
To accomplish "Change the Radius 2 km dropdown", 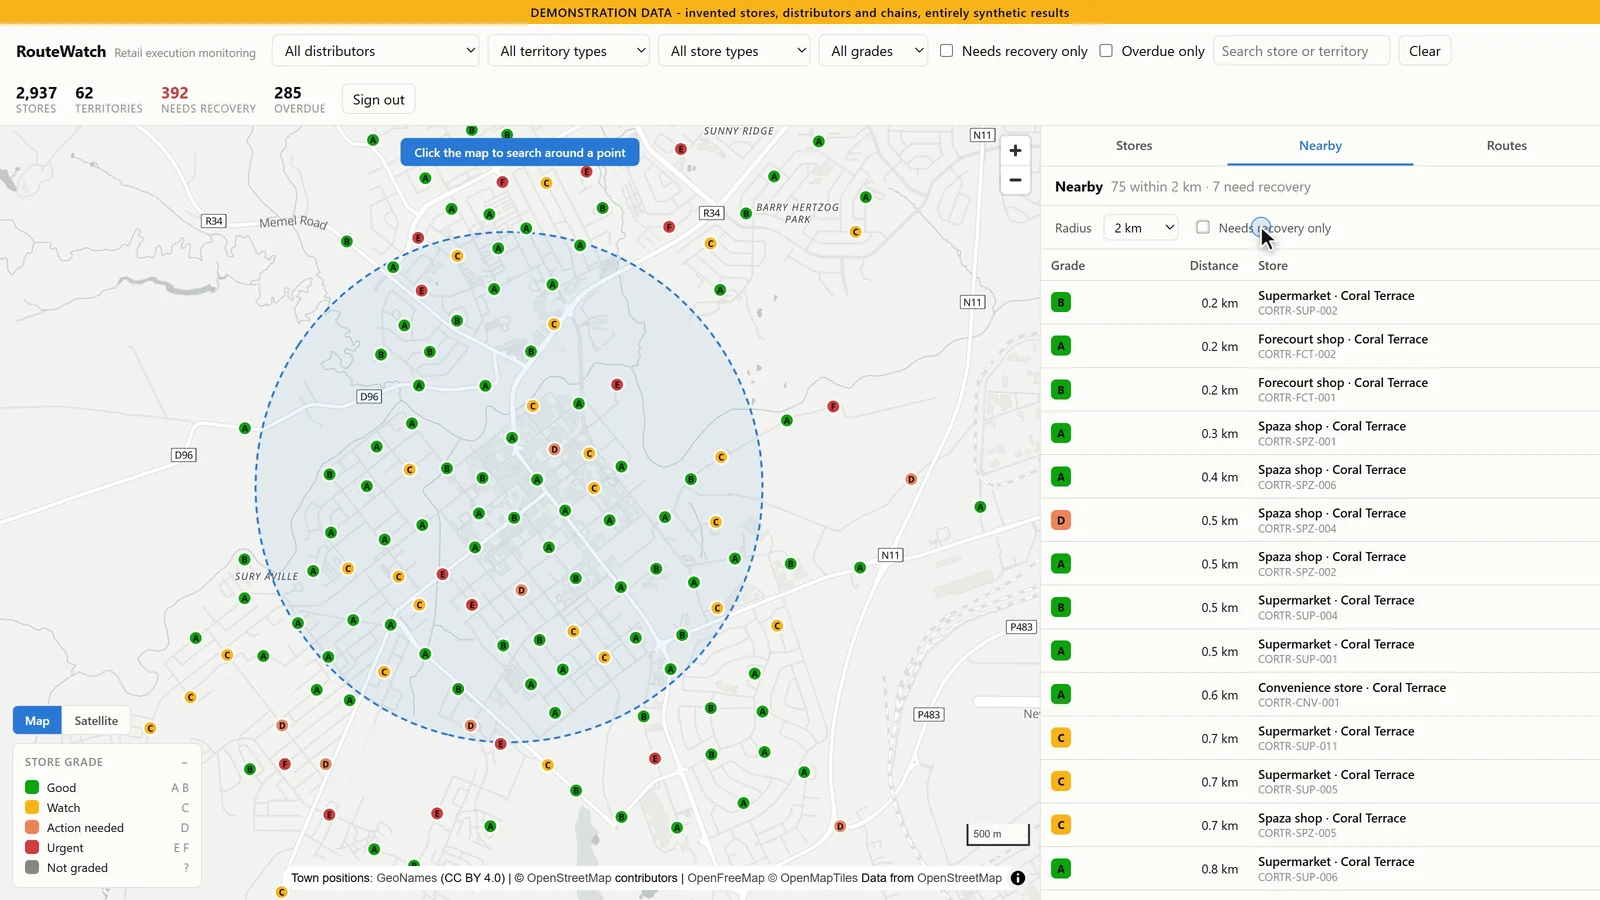I will tap(1141, 228).
